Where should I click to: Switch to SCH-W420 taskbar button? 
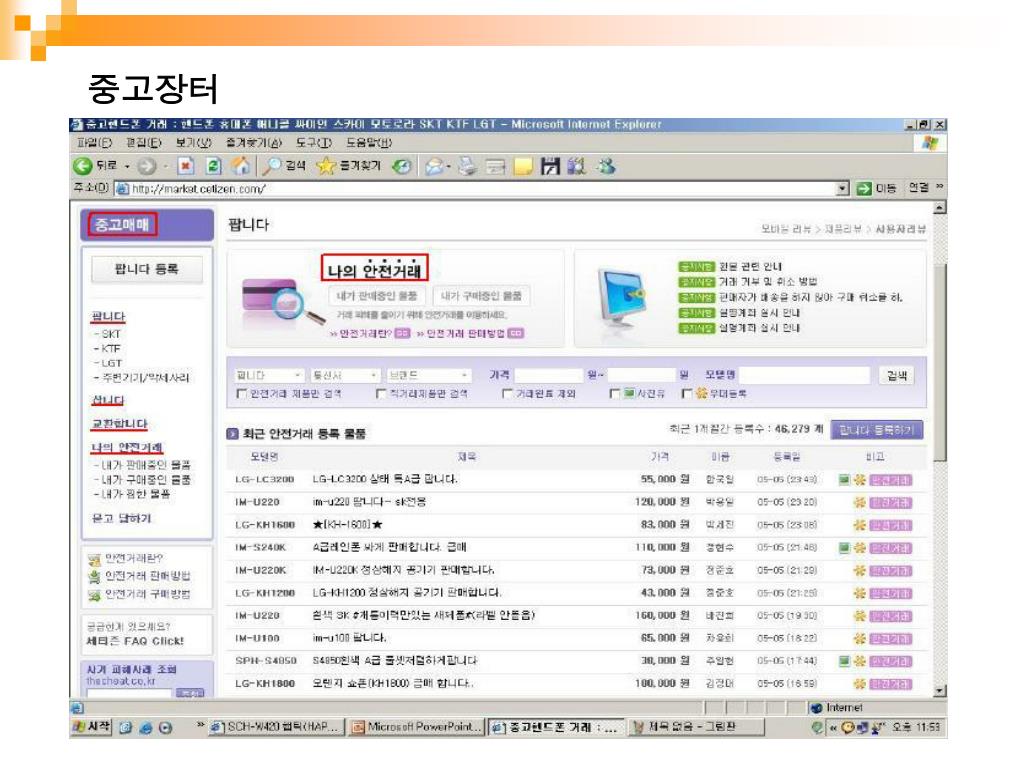click(x=276, y=727)
